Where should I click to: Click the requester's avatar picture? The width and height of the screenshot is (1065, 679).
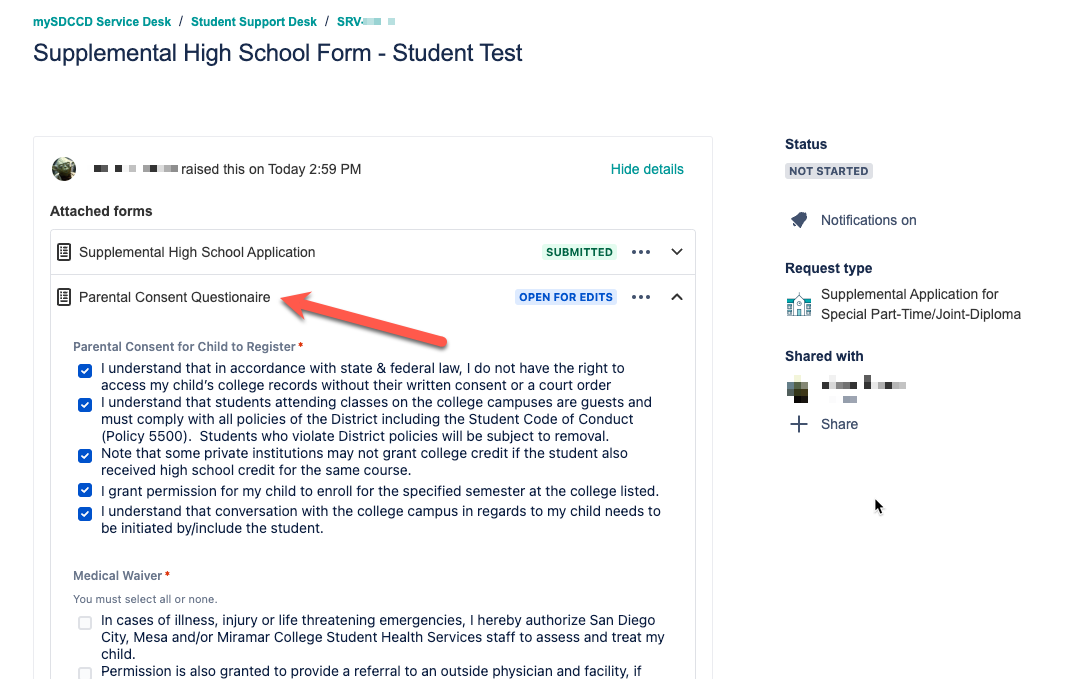coord(64,169)
